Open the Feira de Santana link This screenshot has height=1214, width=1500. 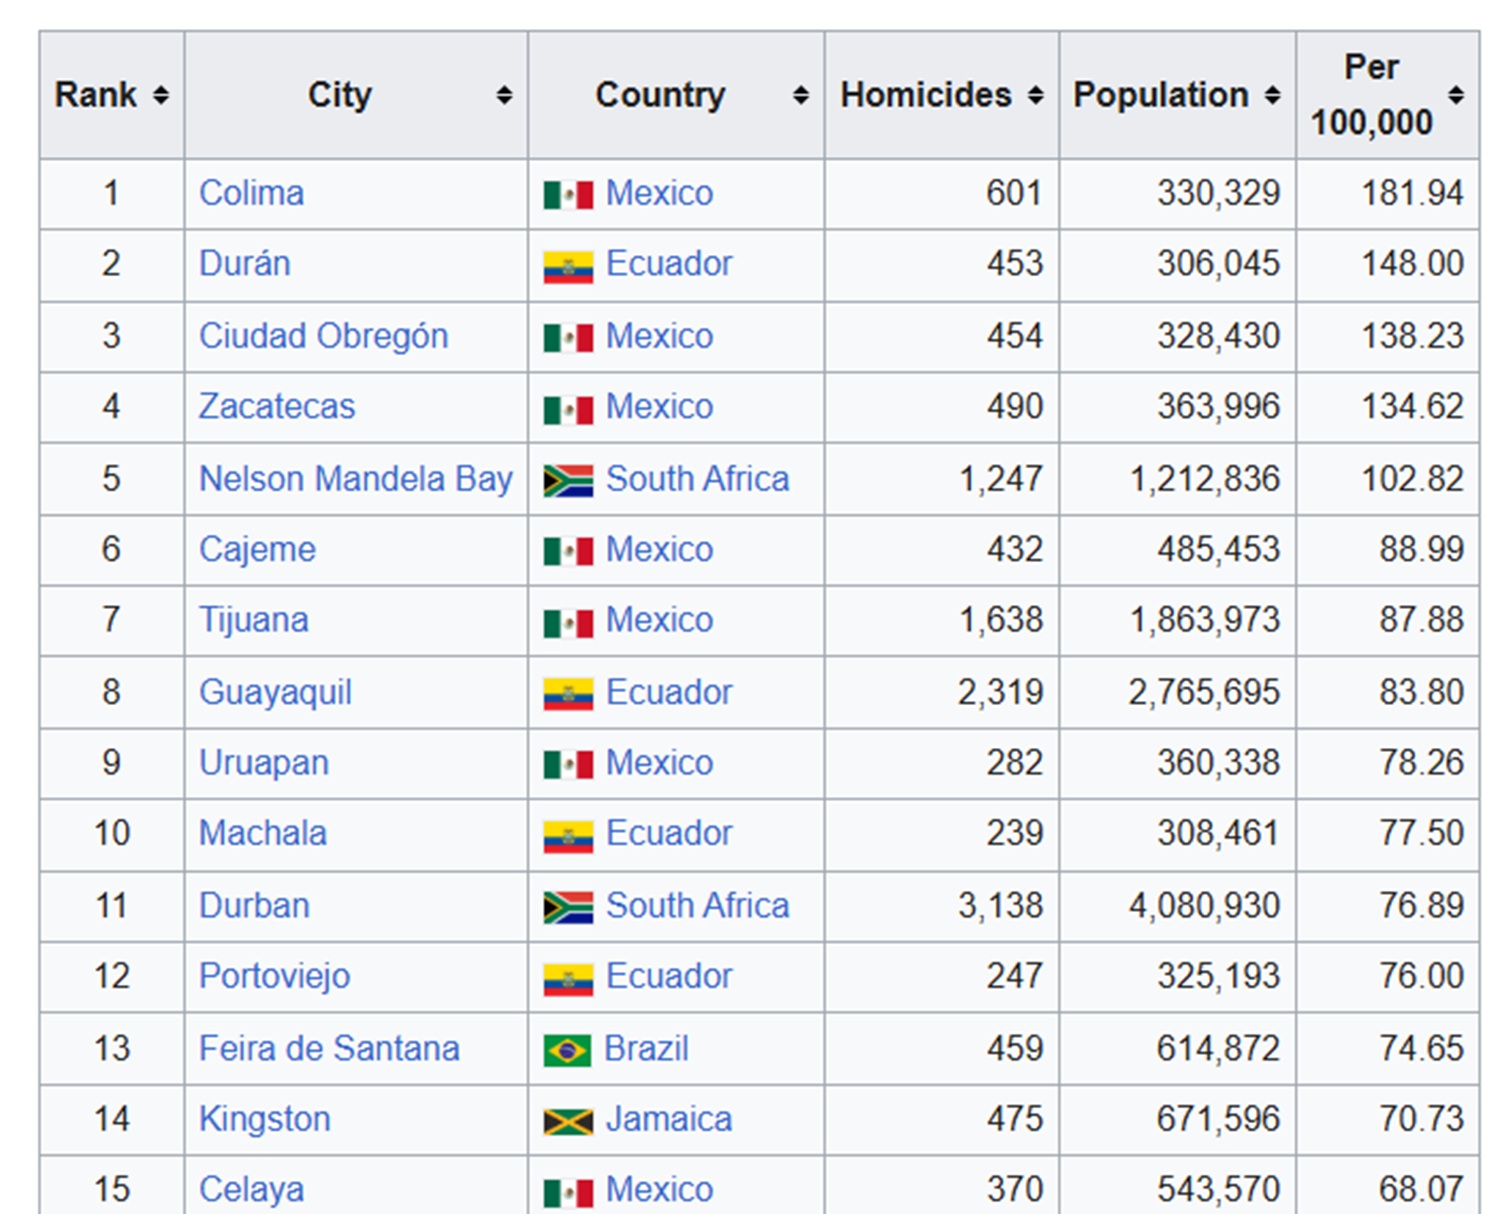(329, 1048)
